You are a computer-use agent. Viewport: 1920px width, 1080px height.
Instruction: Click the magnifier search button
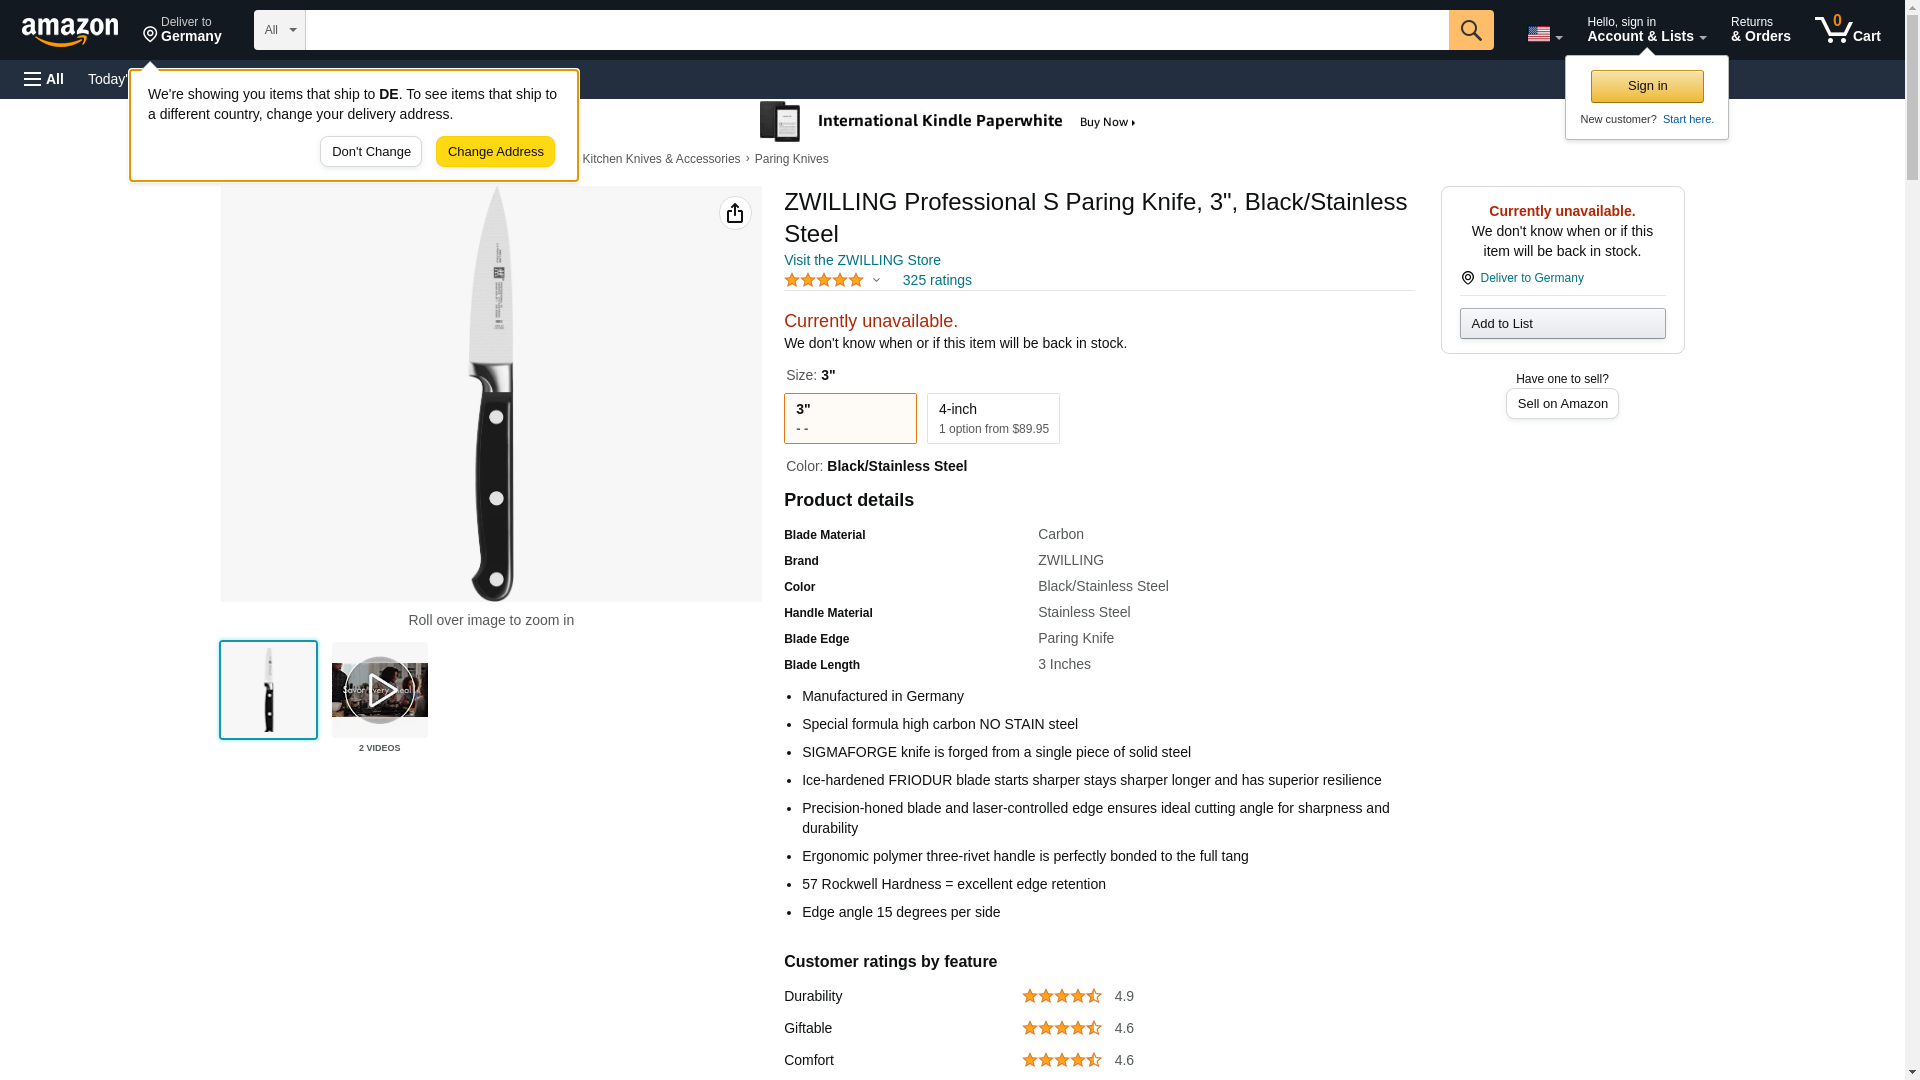(x=1470, y=30)
